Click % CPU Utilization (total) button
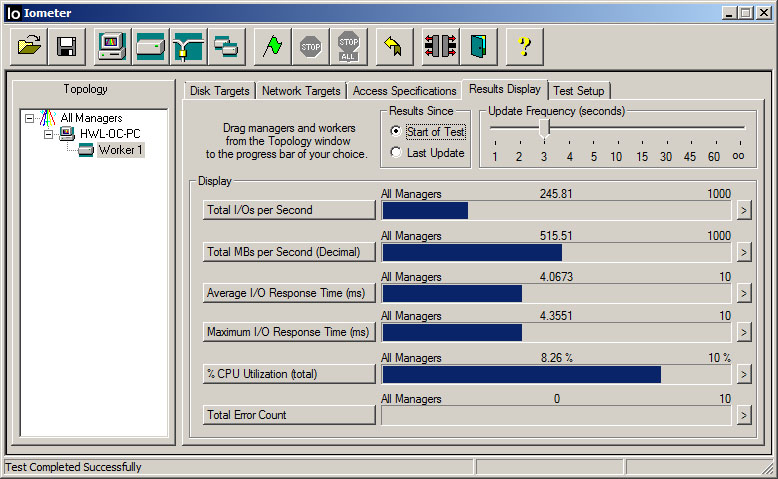The height and width of the screenshot is (479, 778). [x=289, y=374]
